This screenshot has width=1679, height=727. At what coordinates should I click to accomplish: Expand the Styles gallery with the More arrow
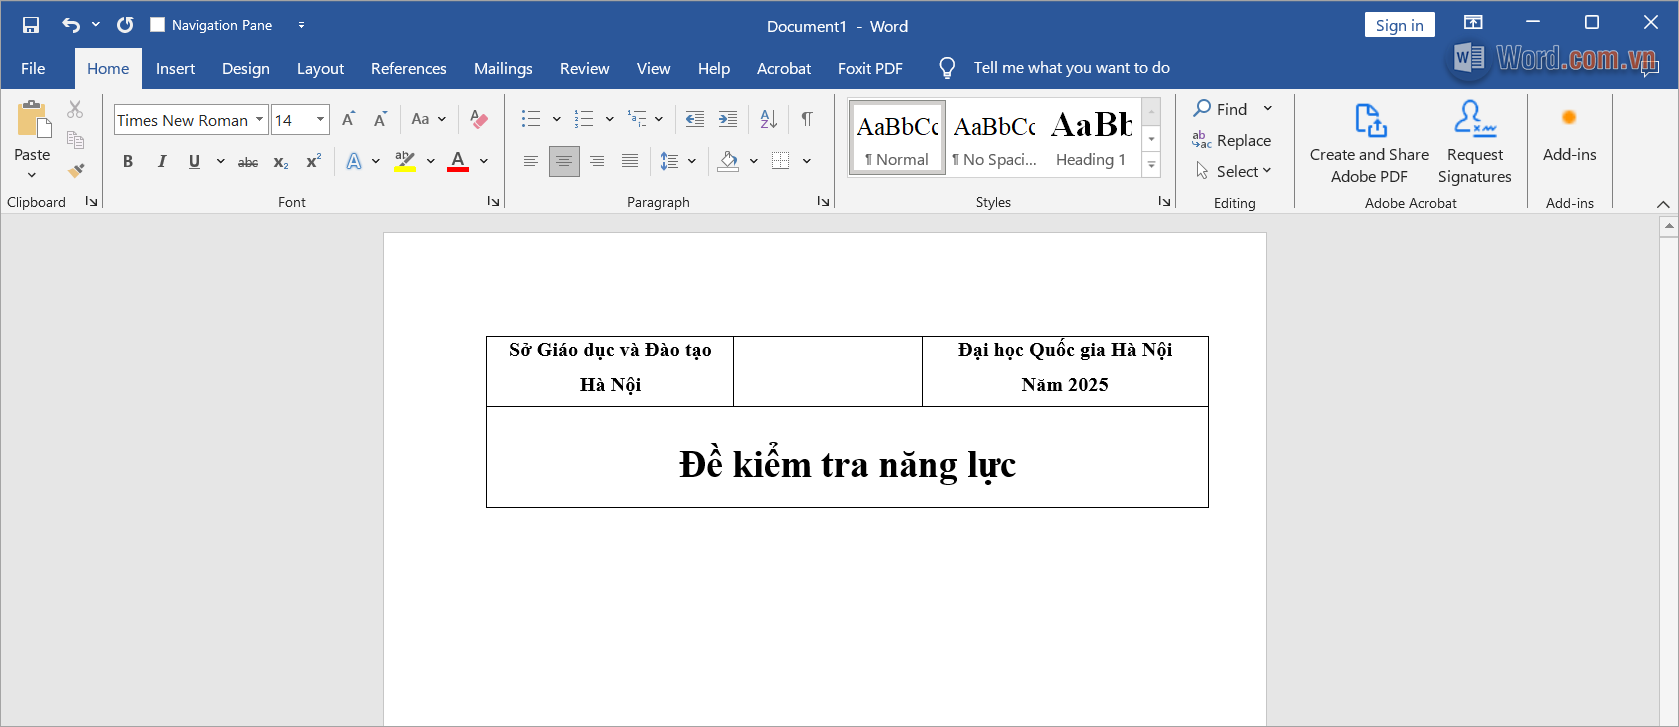pos(1151,165)
